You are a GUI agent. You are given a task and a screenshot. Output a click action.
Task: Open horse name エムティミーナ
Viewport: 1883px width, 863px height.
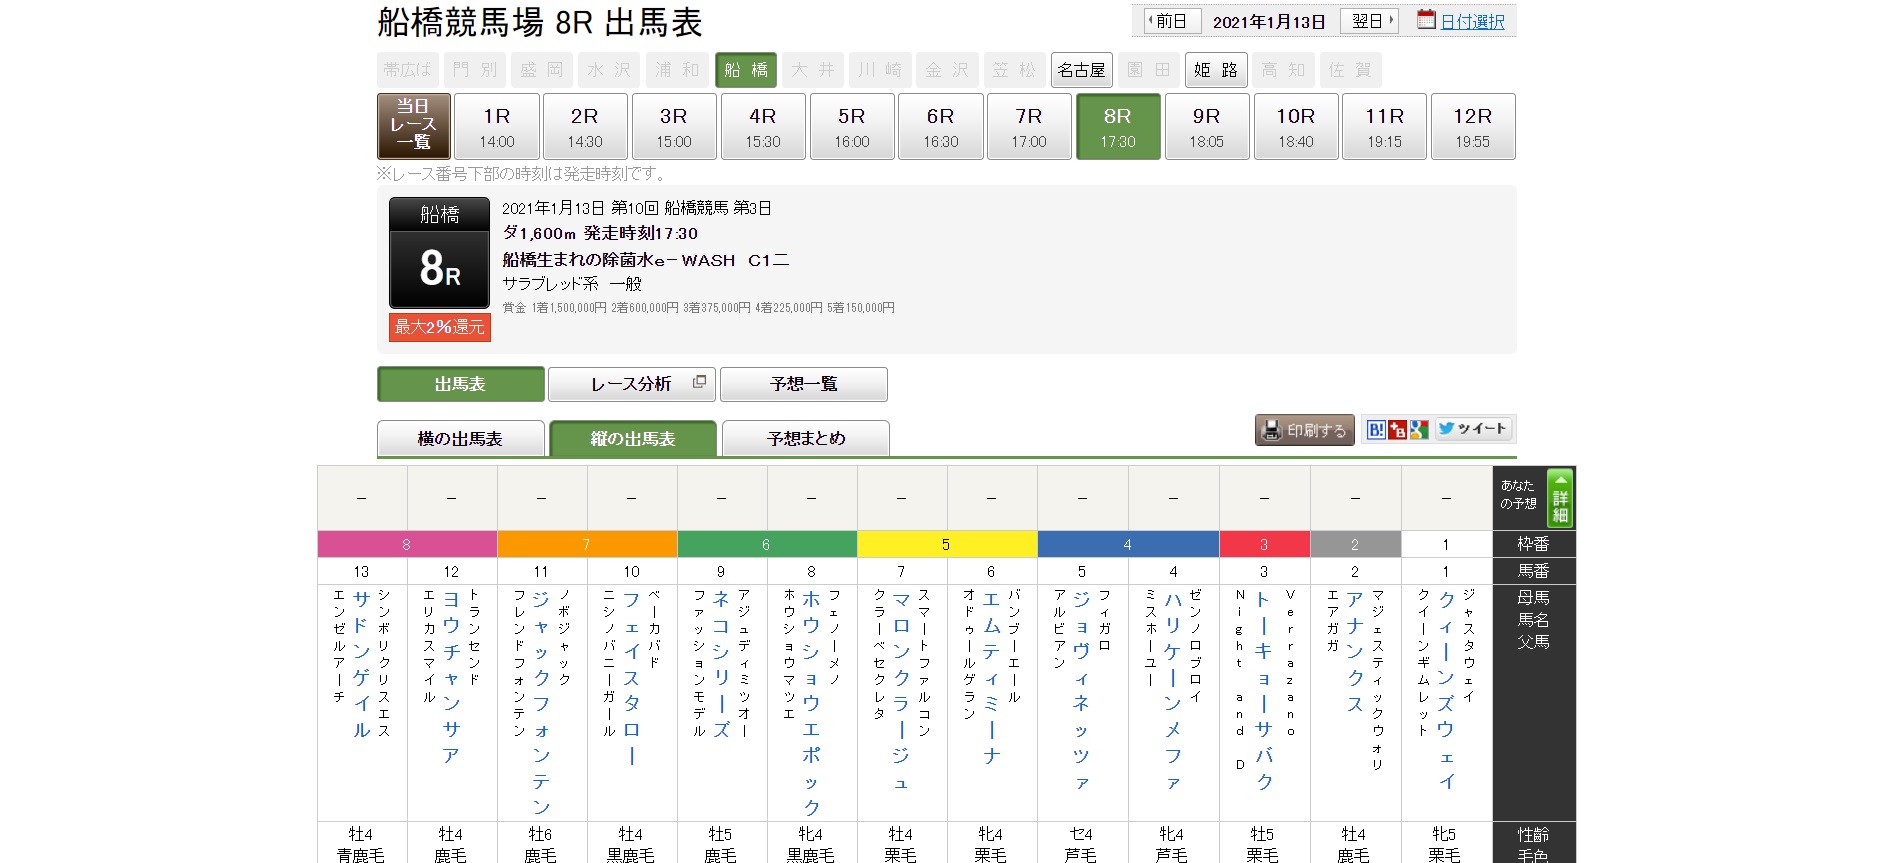[x=991, y=677]
